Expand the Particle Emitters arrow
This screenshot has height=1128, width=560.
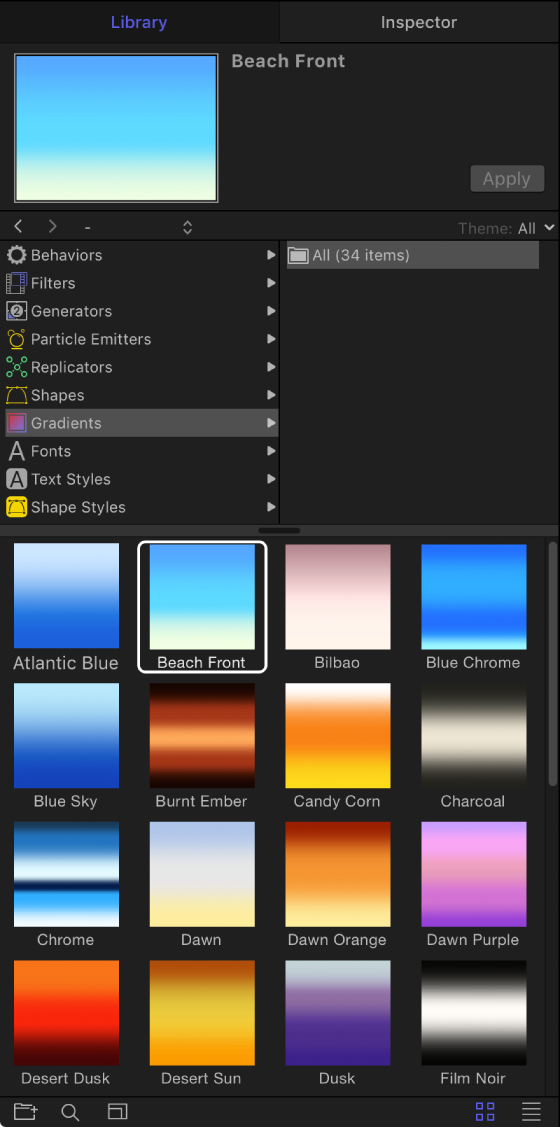[271, 339]
